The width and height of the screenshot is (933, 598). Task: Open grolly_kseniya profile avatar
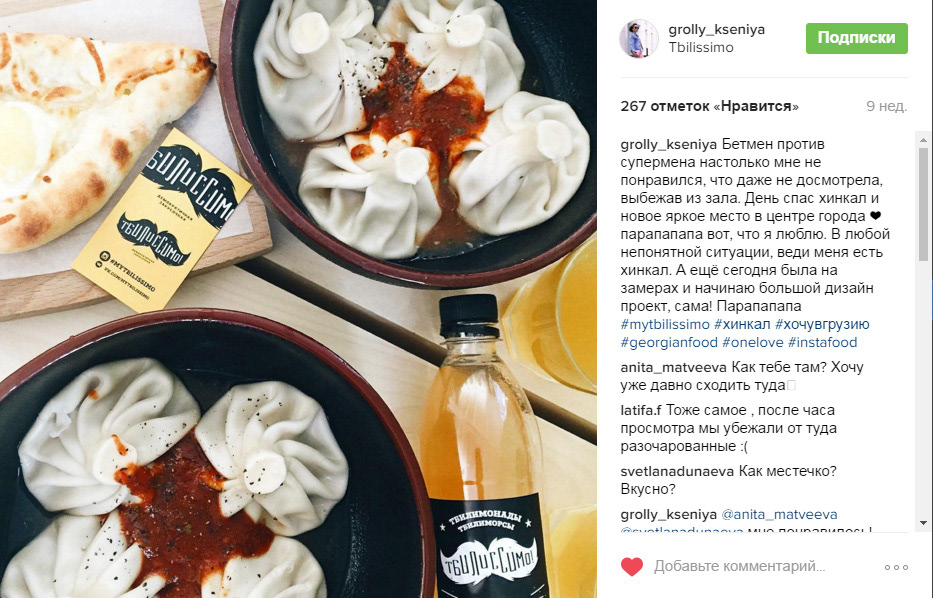coord(639,39)
